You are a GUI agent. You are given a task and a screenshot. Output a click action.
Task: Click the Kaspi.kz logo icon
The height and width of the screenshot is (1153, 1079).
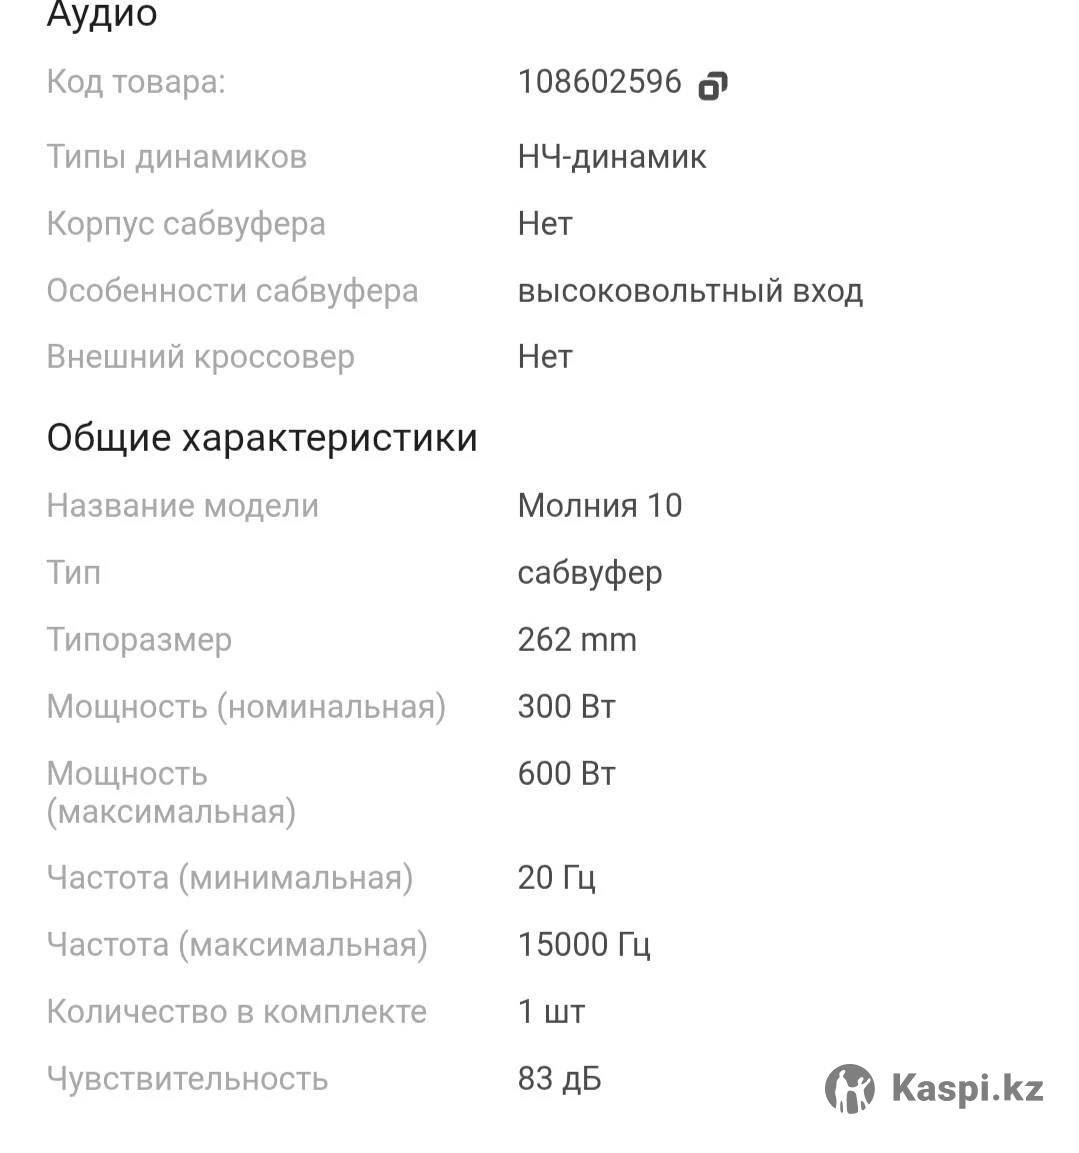point(849,1088)
